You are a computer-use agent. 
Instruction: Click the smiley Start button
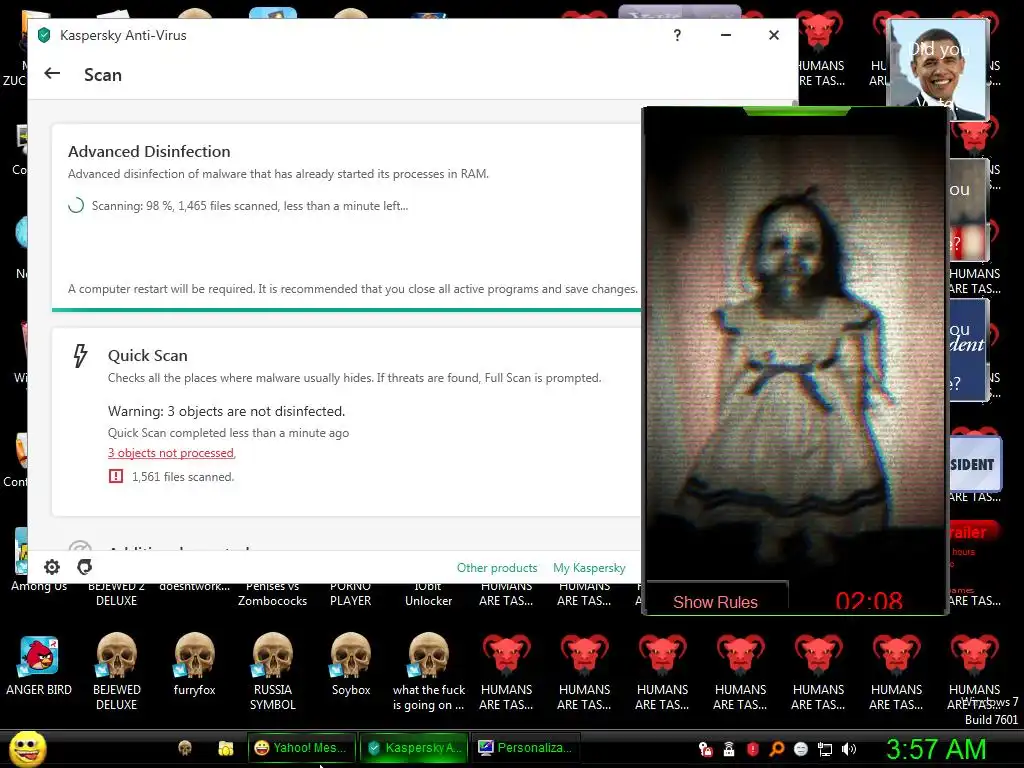coord(28,748)
